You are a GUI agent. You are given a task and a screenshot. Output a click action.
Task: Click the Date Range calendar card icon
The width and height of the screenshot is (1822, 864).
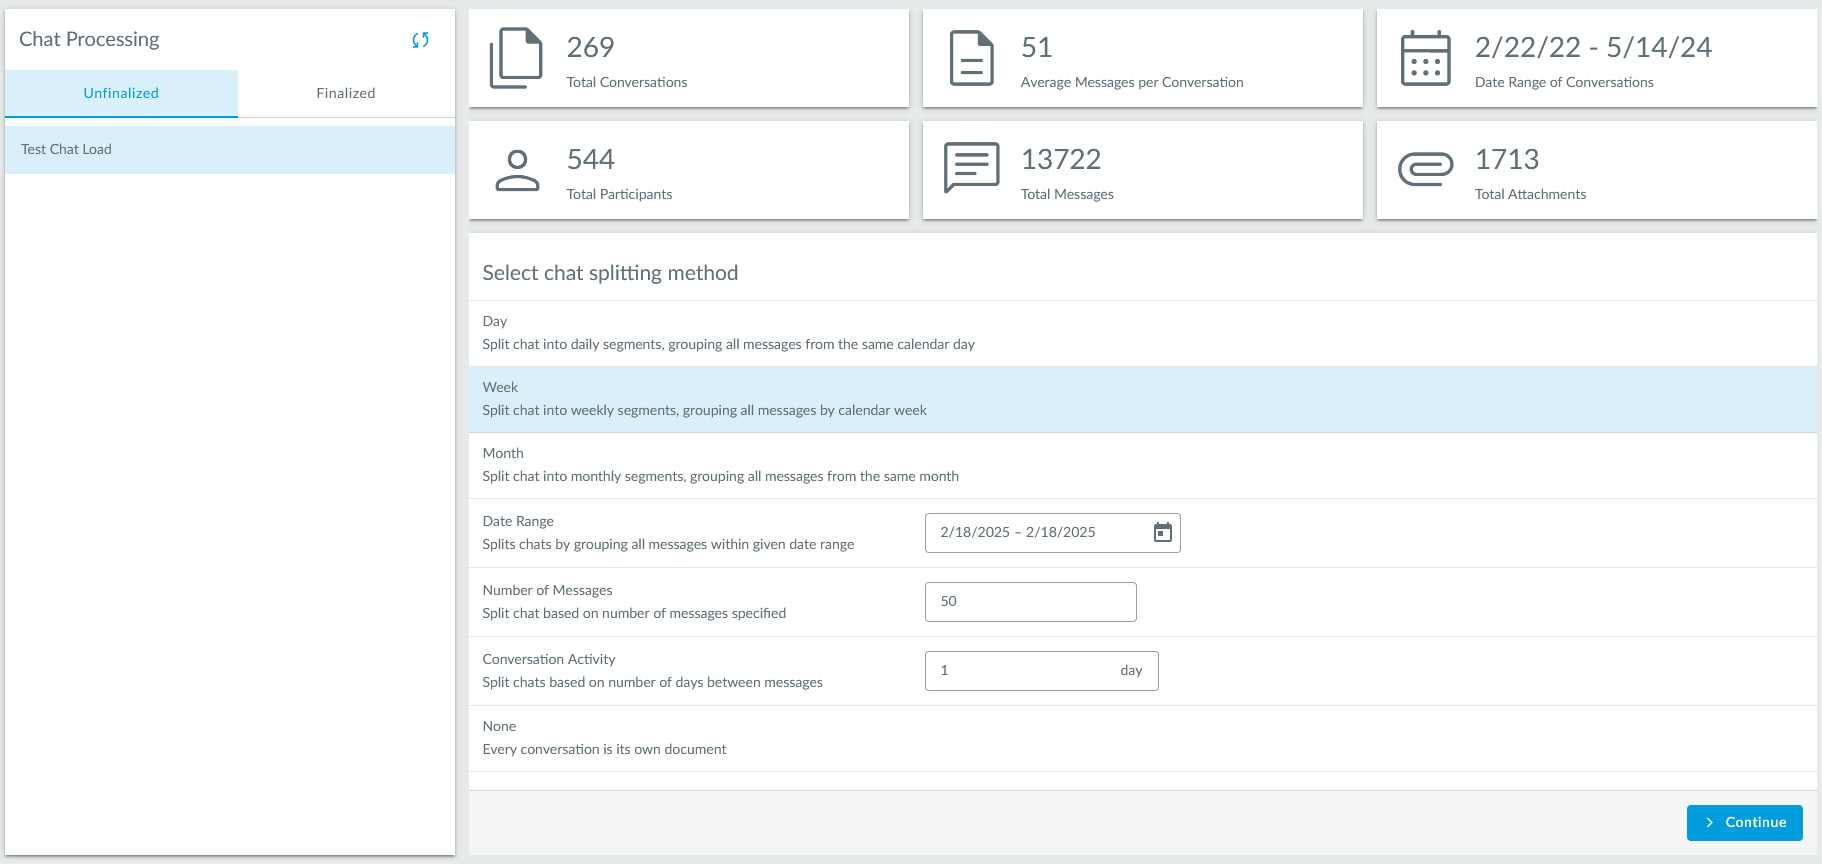pyautogui.click(x=1425, y=58)
